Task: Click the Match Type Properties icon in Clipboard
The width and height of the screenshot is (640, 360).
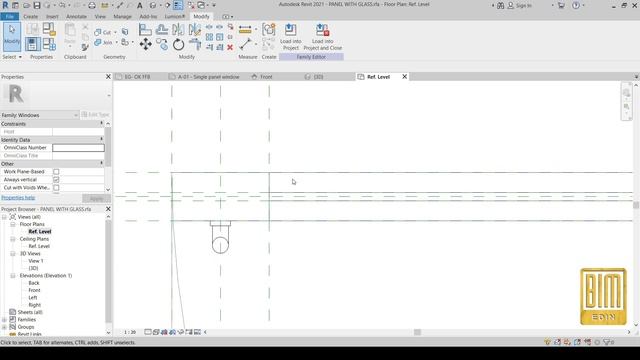Action: tap(85, 47)
